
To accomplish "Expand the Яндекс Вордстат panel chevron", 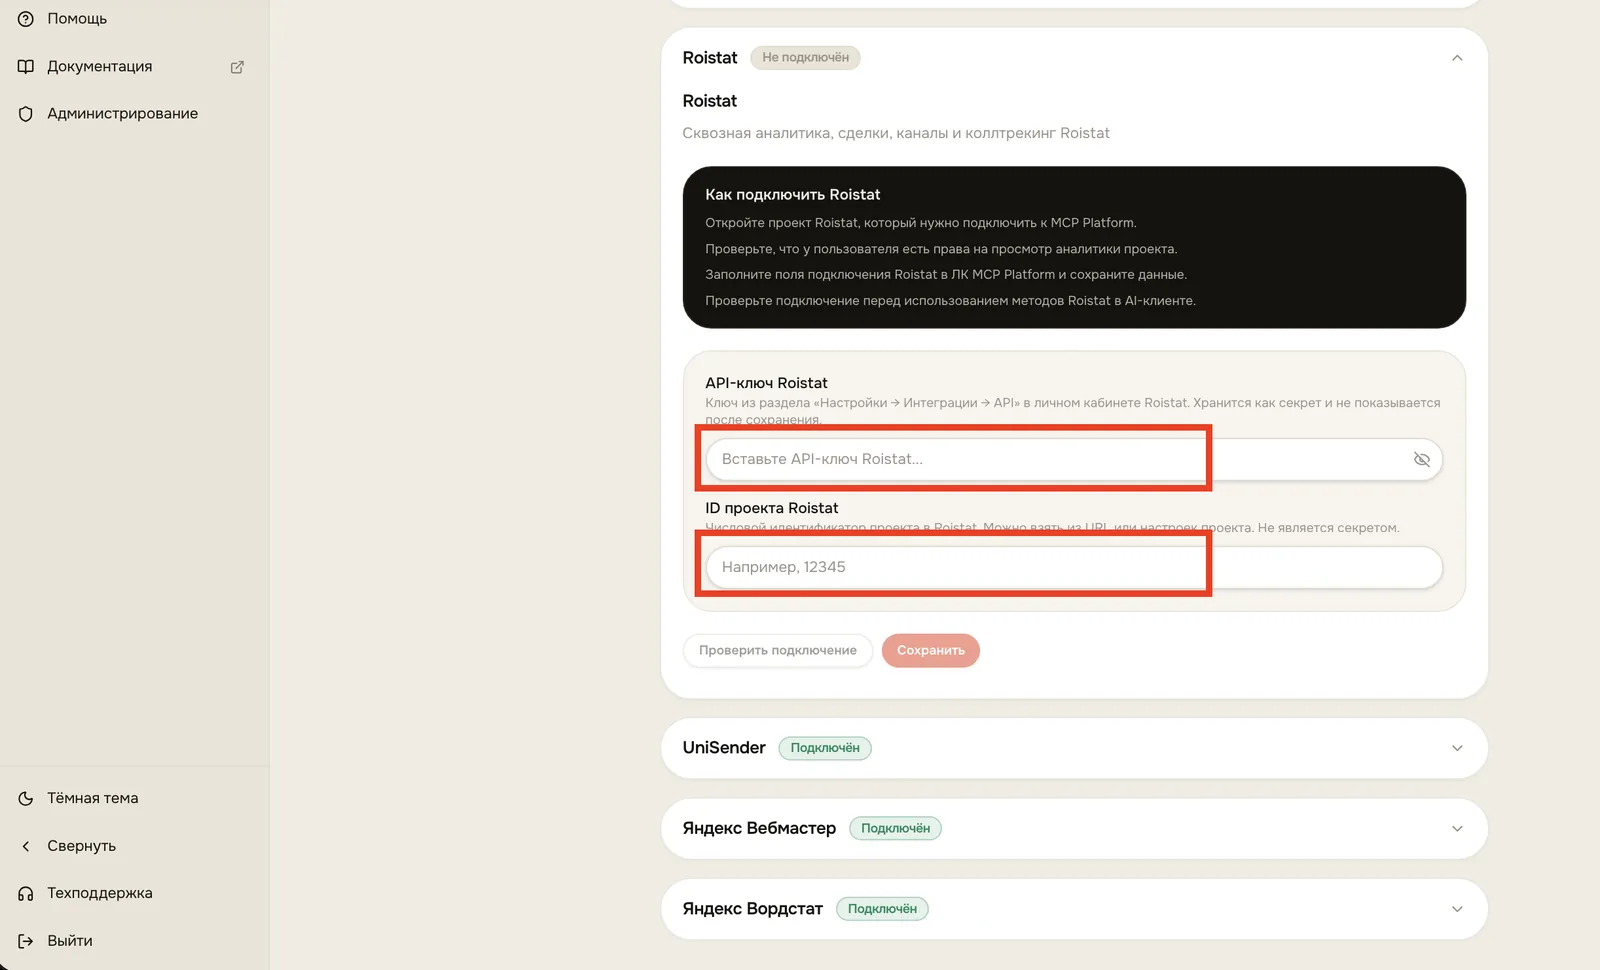I will [1457, 909].
